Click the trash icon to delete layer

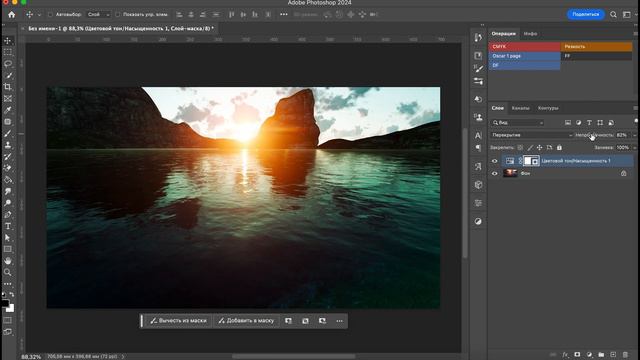[625, 355]
